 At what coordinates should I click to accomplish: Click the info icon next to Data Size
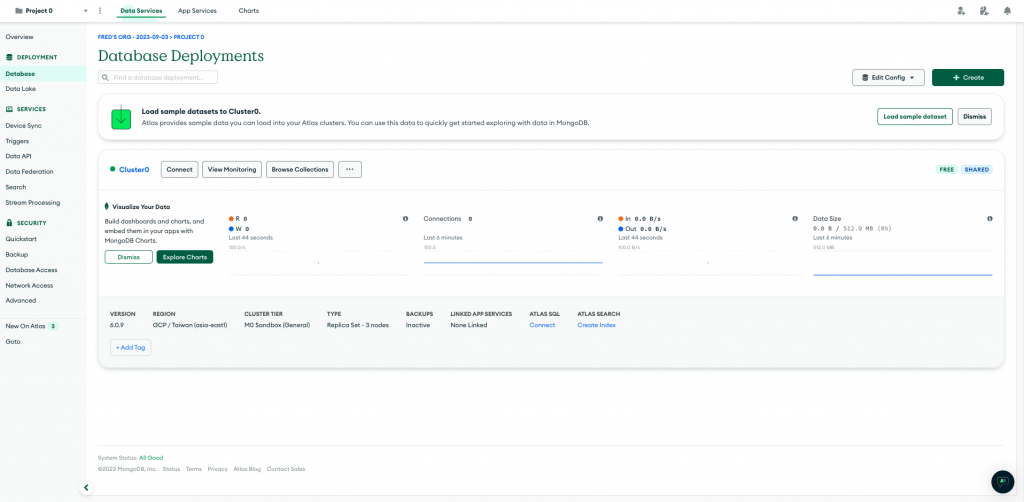pyautogui.click(x=990, y=219)
